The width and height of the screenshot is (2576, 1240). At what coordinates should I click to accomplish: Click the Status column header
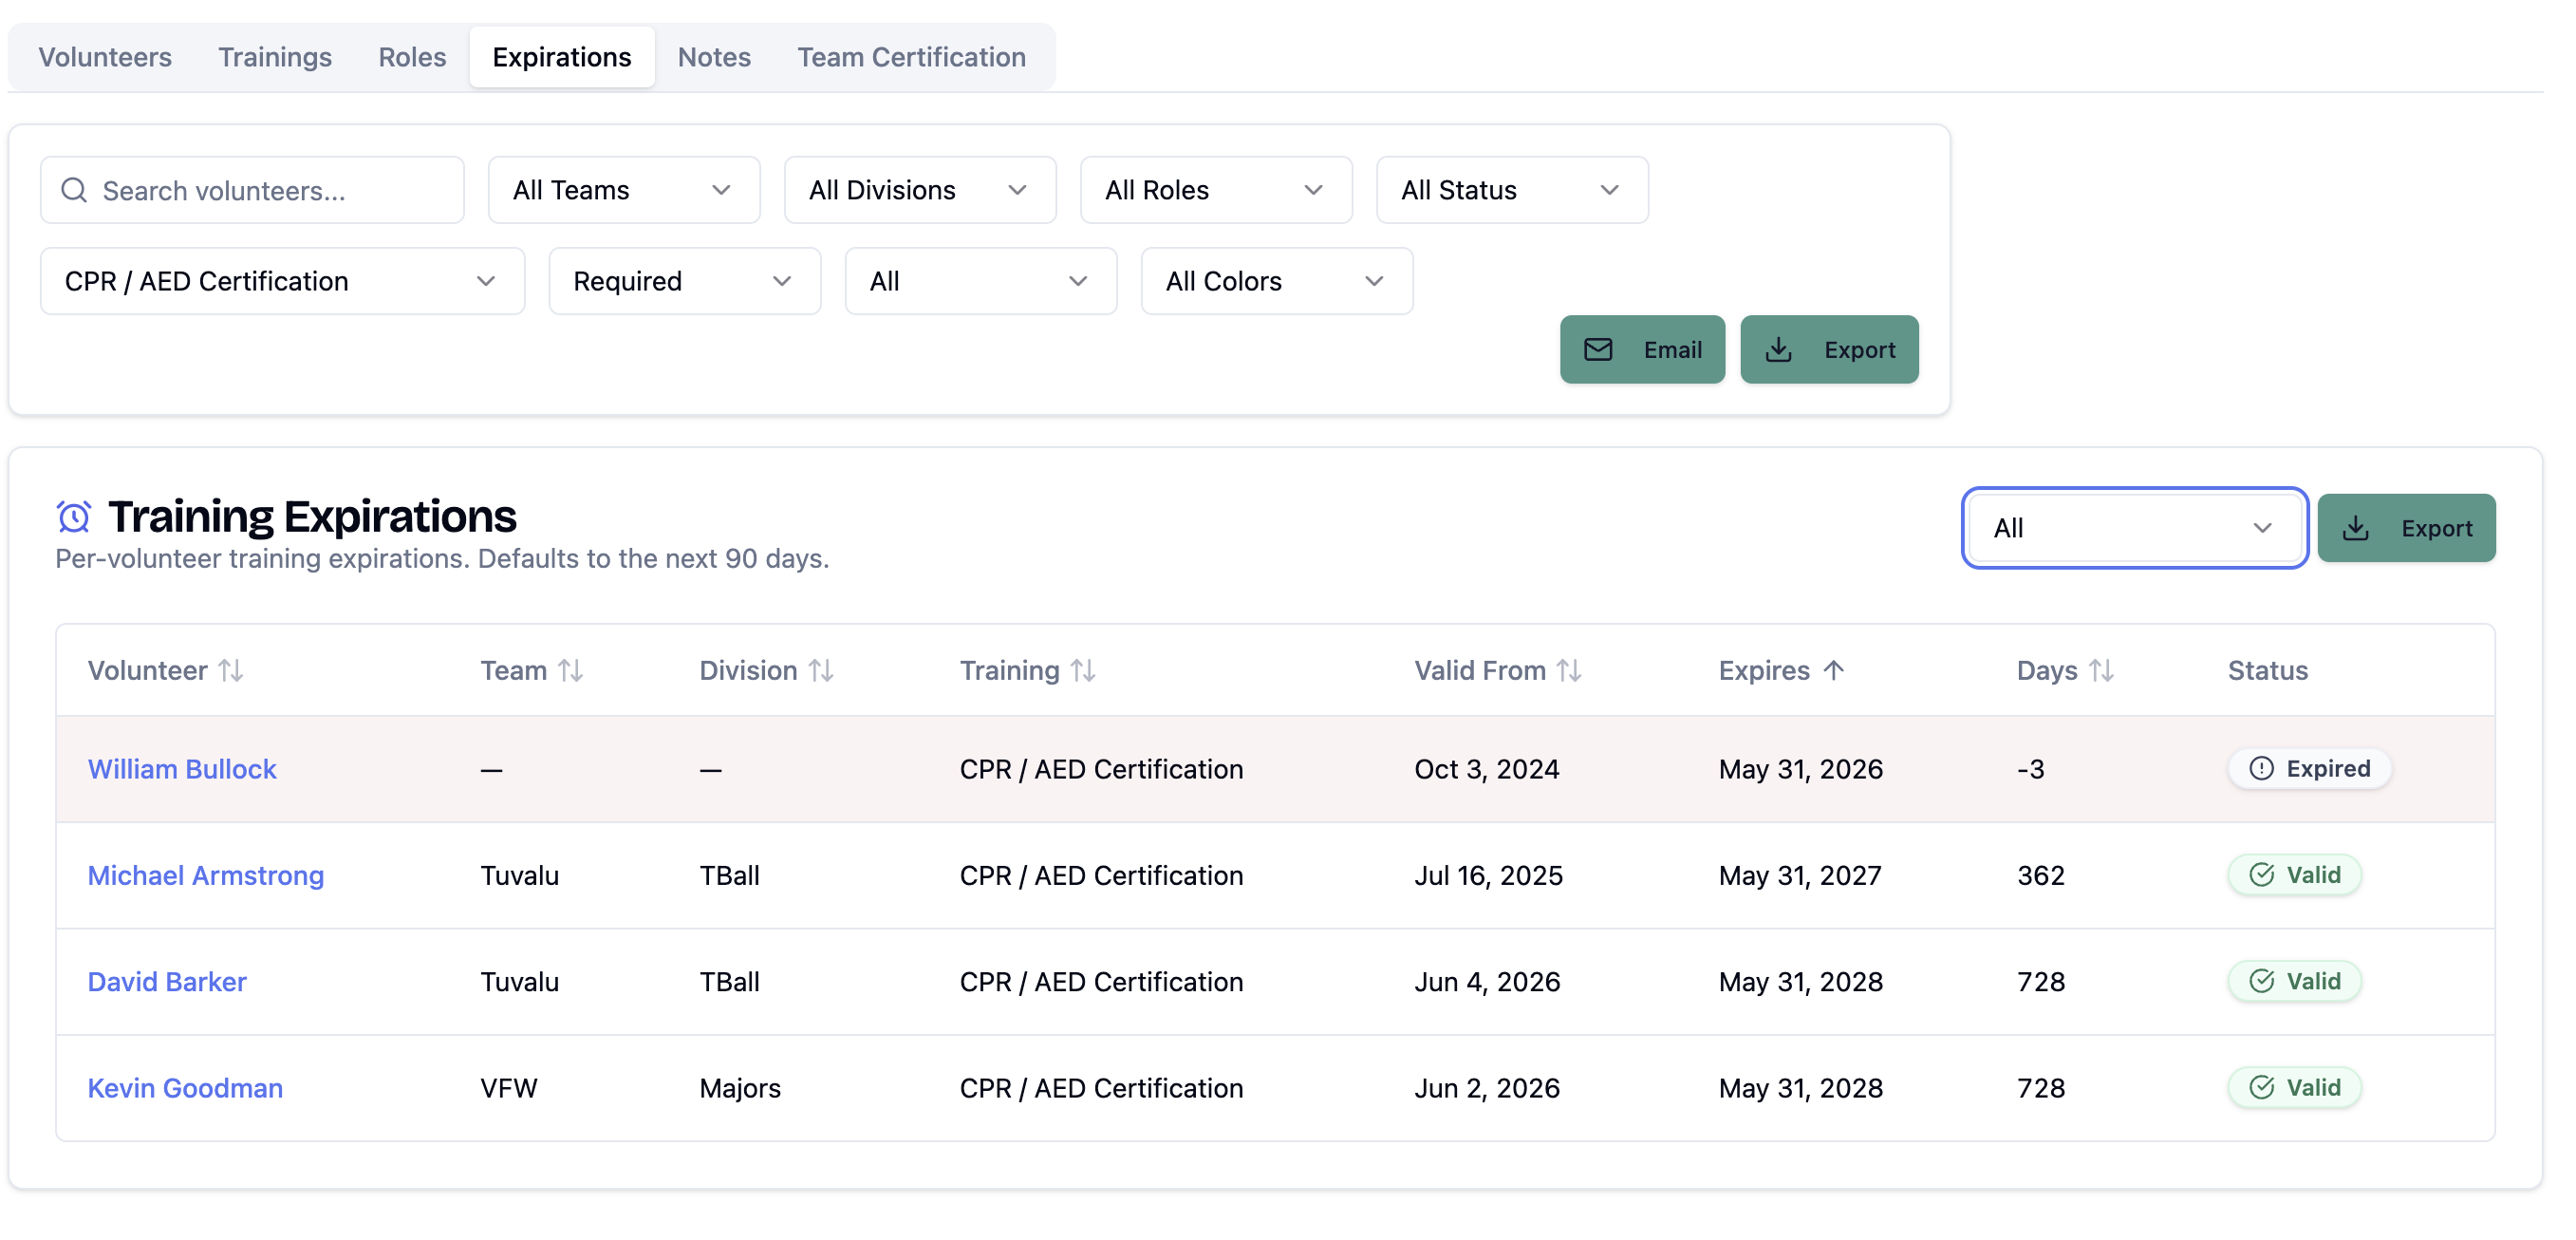2267,670
